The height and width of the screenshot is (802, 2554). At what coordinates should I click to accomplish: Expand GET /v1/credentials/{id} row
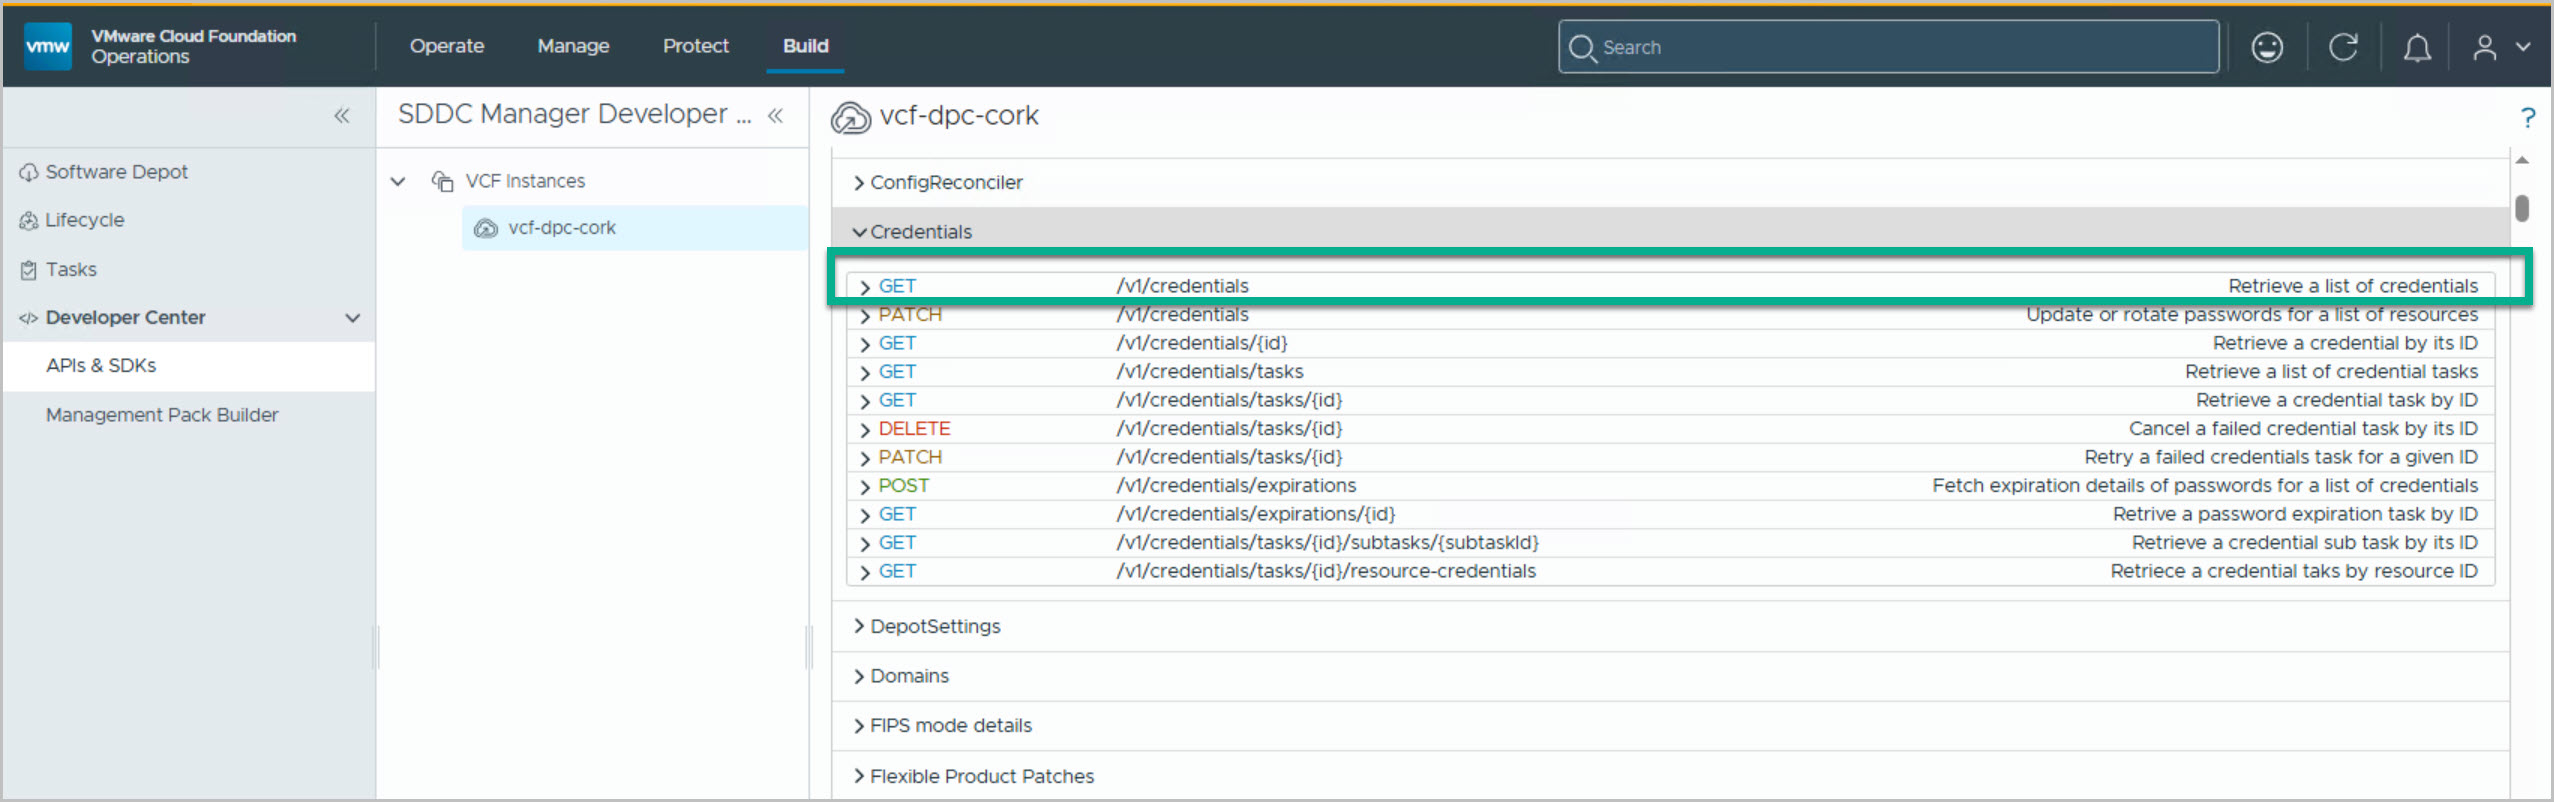[865, 344]
